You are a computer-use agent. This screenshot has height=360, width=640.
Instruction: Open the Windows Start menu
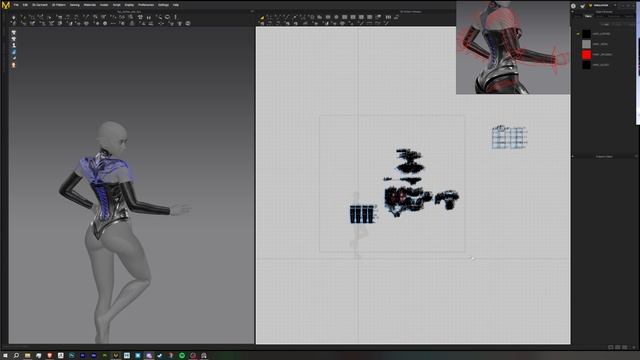[5, 356]
